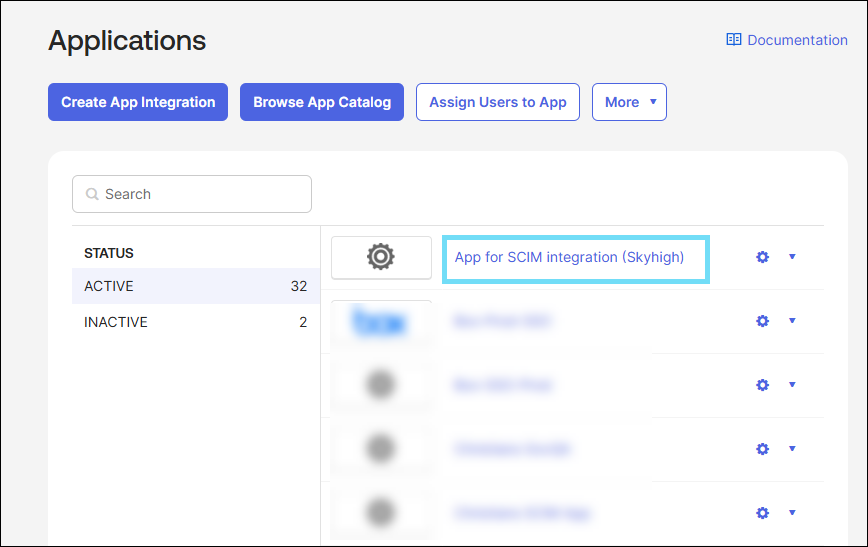Click the blue logo in second app row
The width and height of the screenshot is (868, 547).
click(x=380, y=321)
